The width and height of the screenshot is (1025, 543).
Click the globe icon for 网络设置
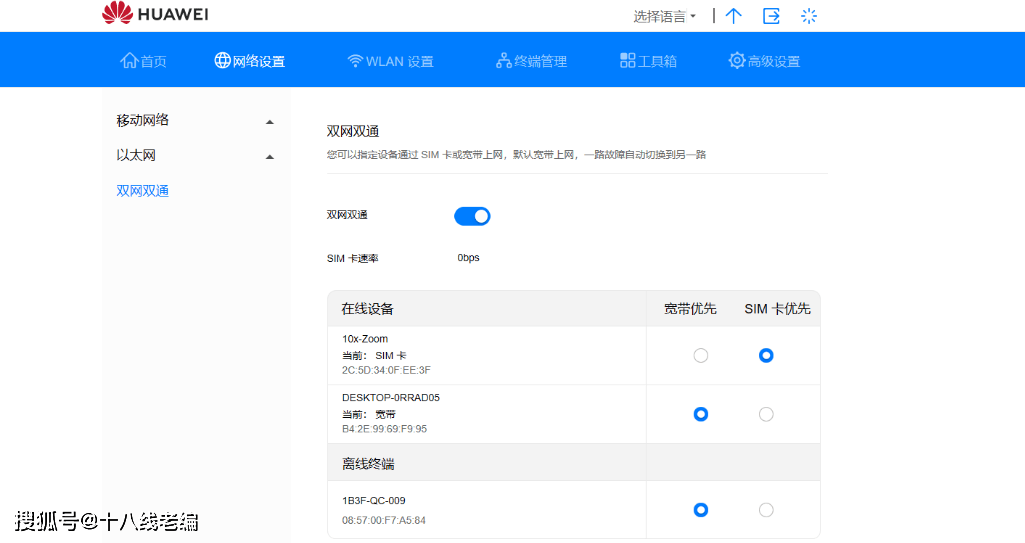(x=222, y=61)
